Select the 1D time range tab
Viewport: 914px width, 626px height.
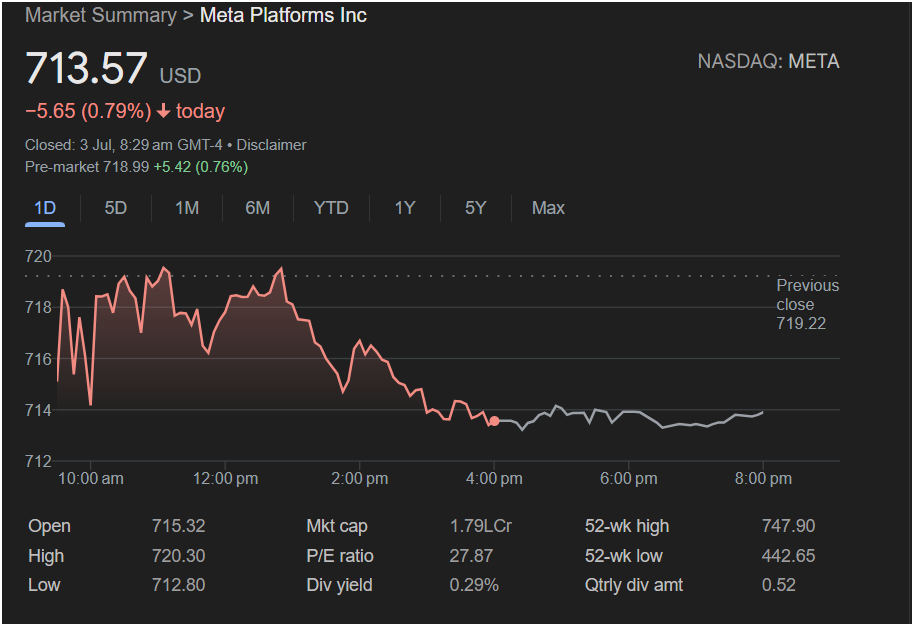(45, 208)
